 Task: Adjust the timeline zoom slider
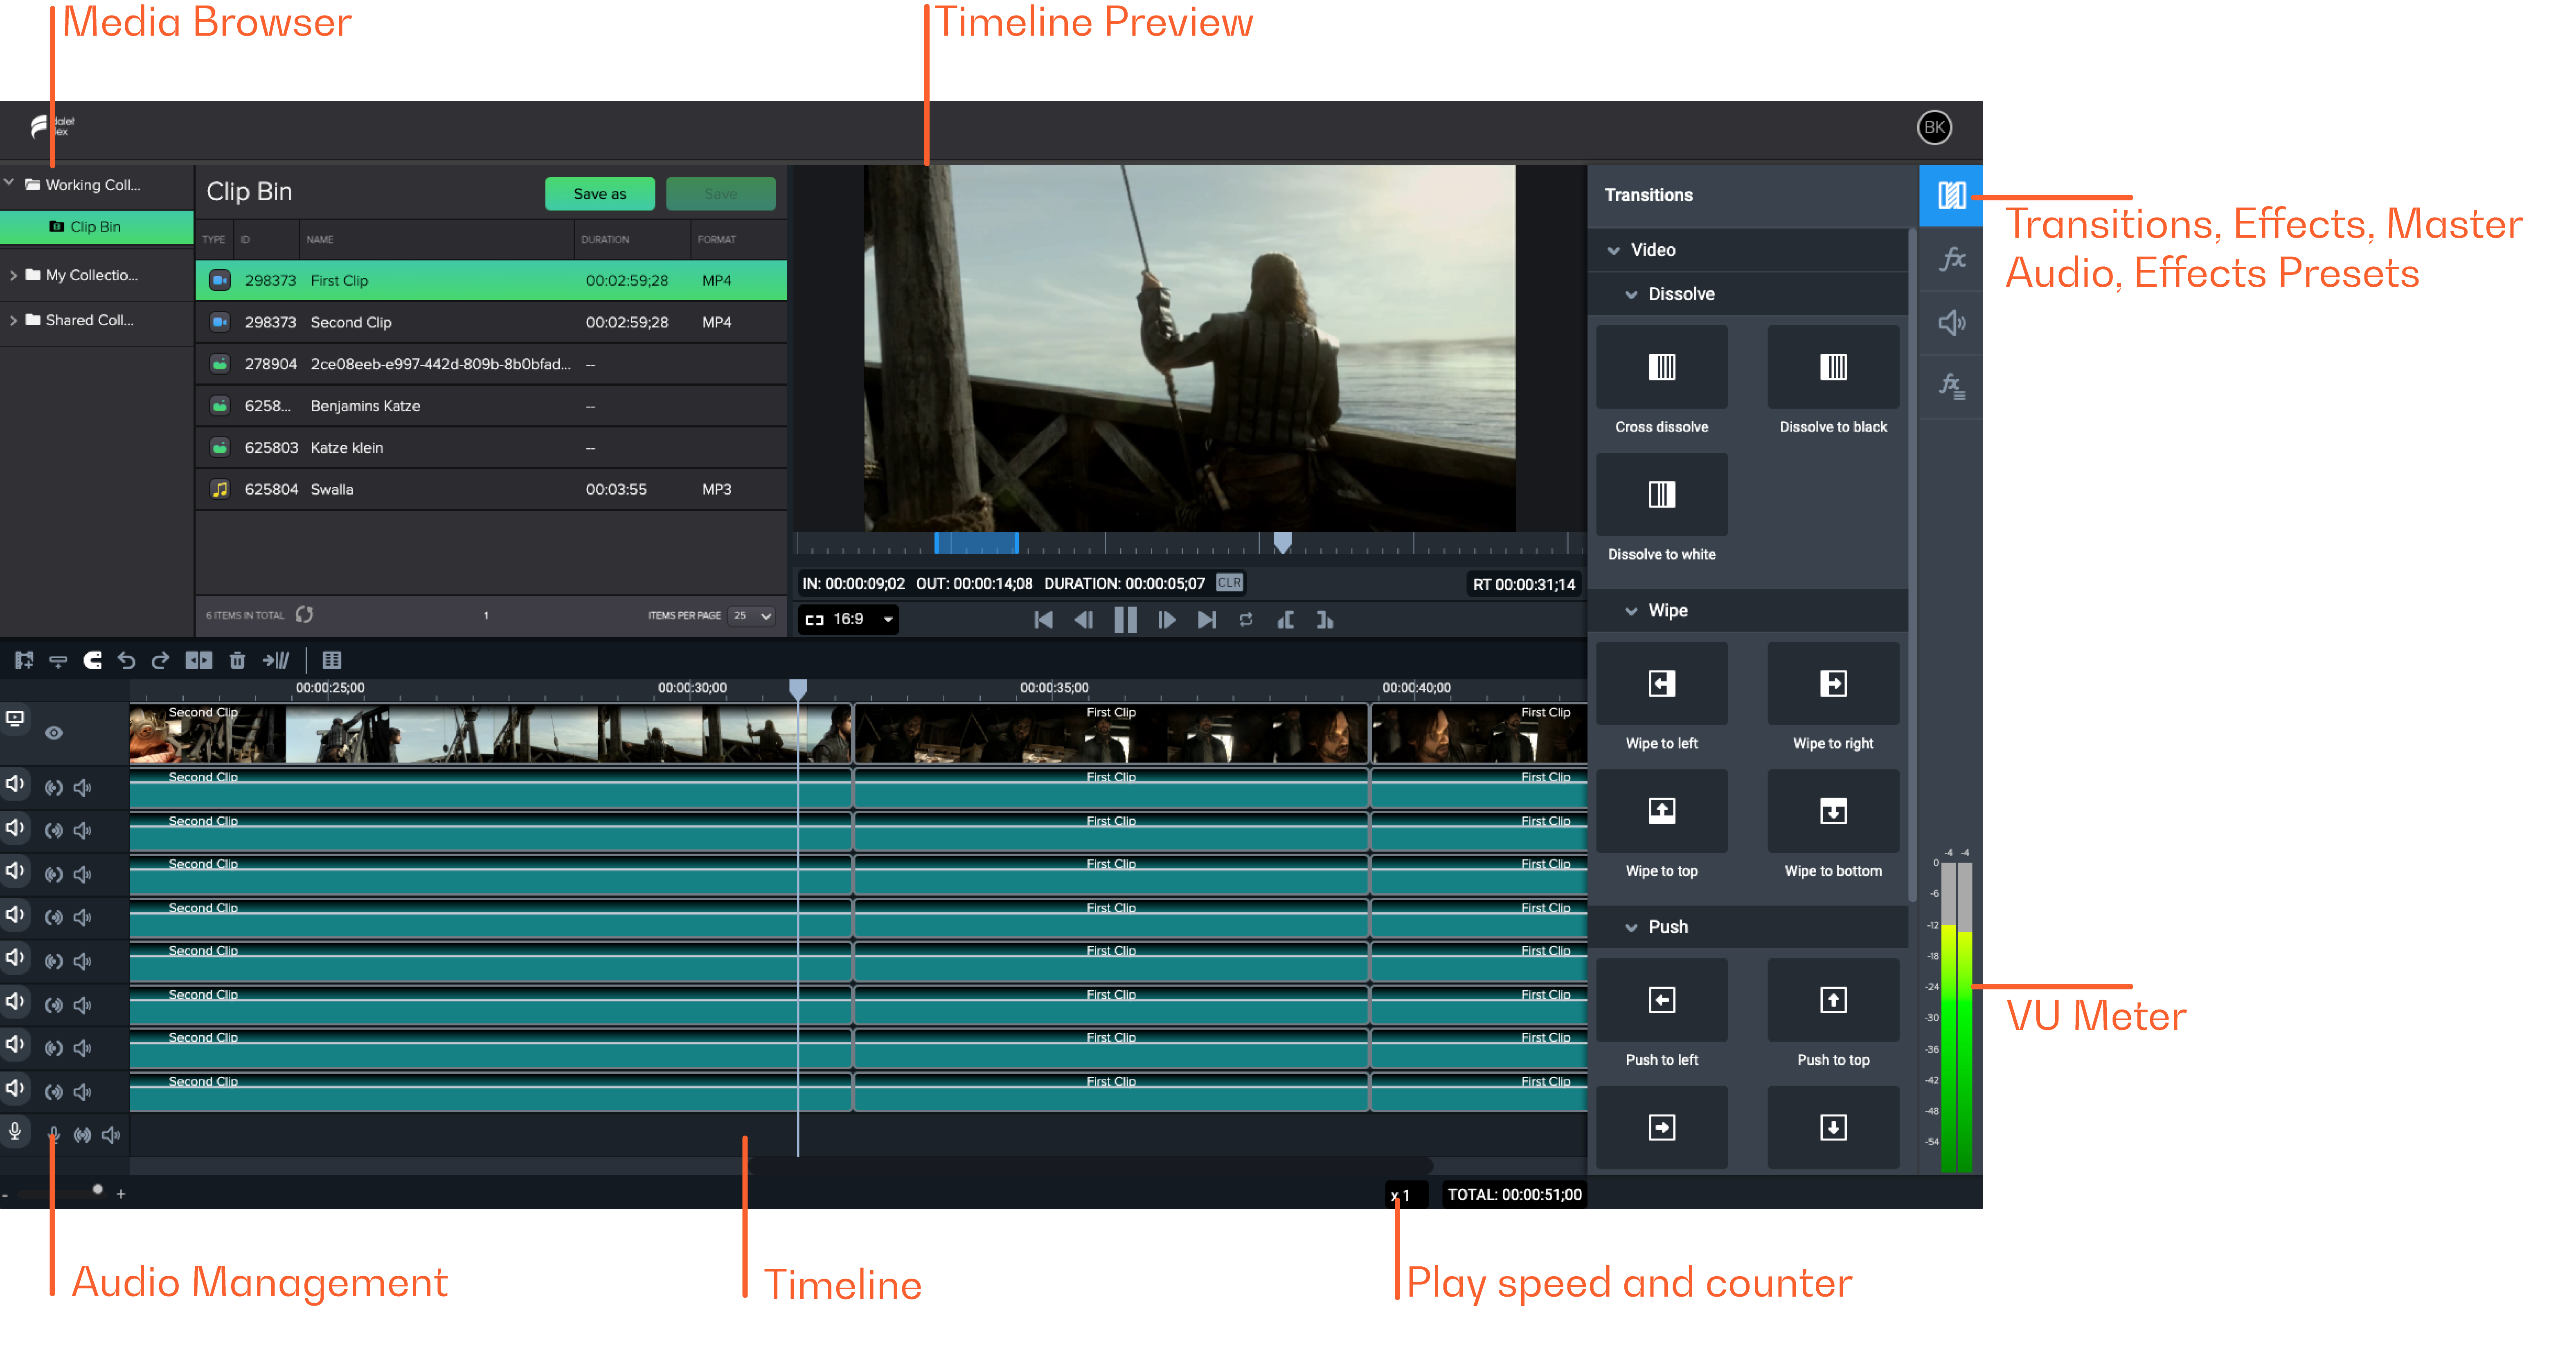pos(98,1190)
